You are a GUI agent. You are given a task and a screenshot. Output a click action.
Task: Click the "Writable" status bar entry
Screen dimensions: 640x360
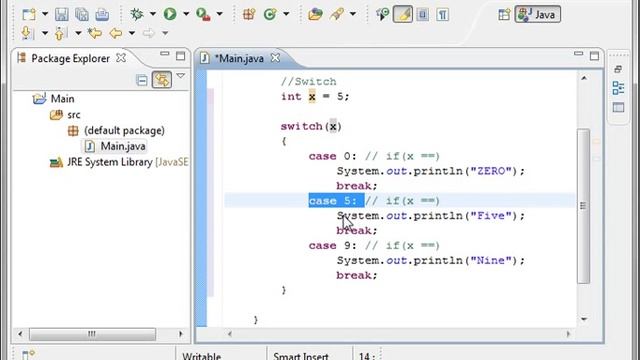click(202, 356)
